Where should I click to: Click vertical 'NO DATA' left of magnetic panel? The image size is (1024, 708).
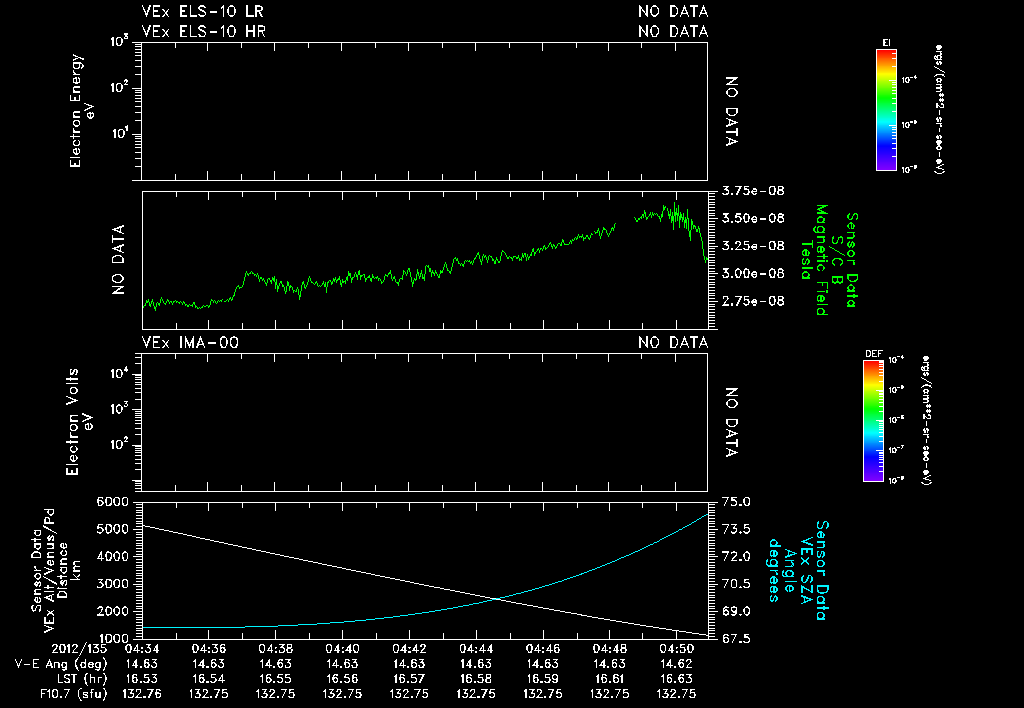(x=118, y=260)
